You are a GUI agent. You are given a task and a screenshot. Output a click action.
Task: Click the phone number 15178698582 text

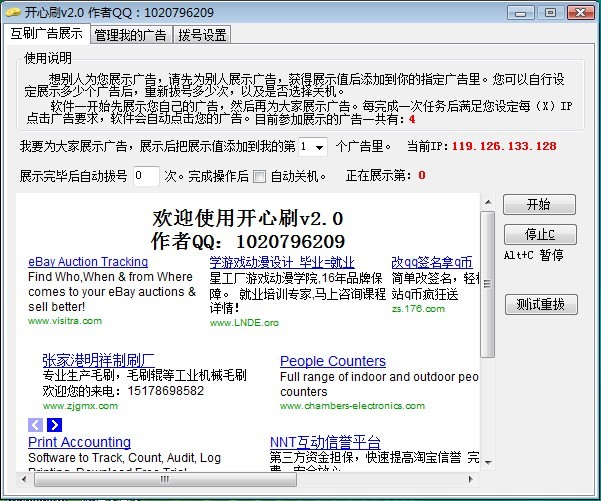click(166, 391)
